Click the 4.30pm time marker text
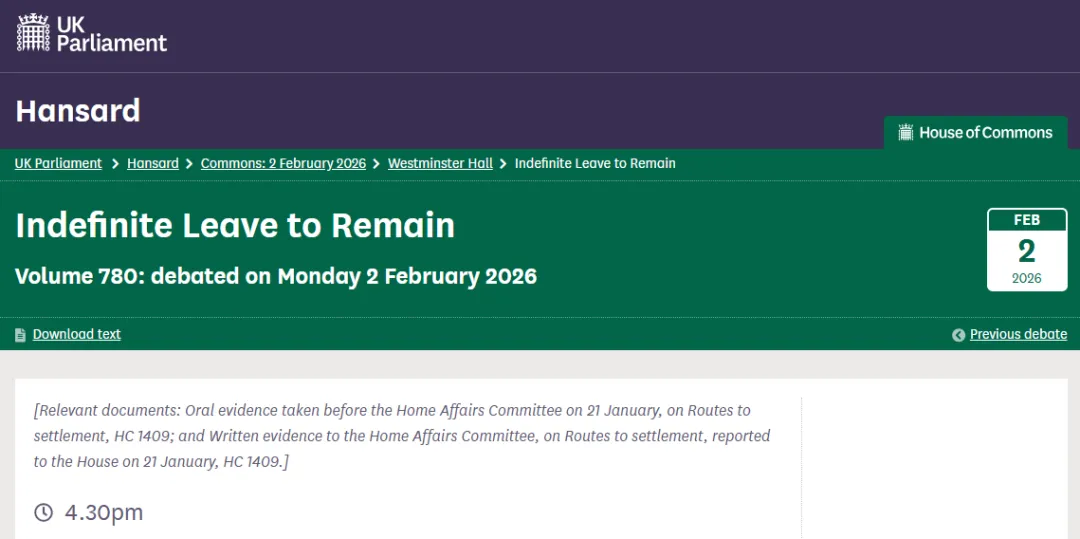 (x=104, y=513)
